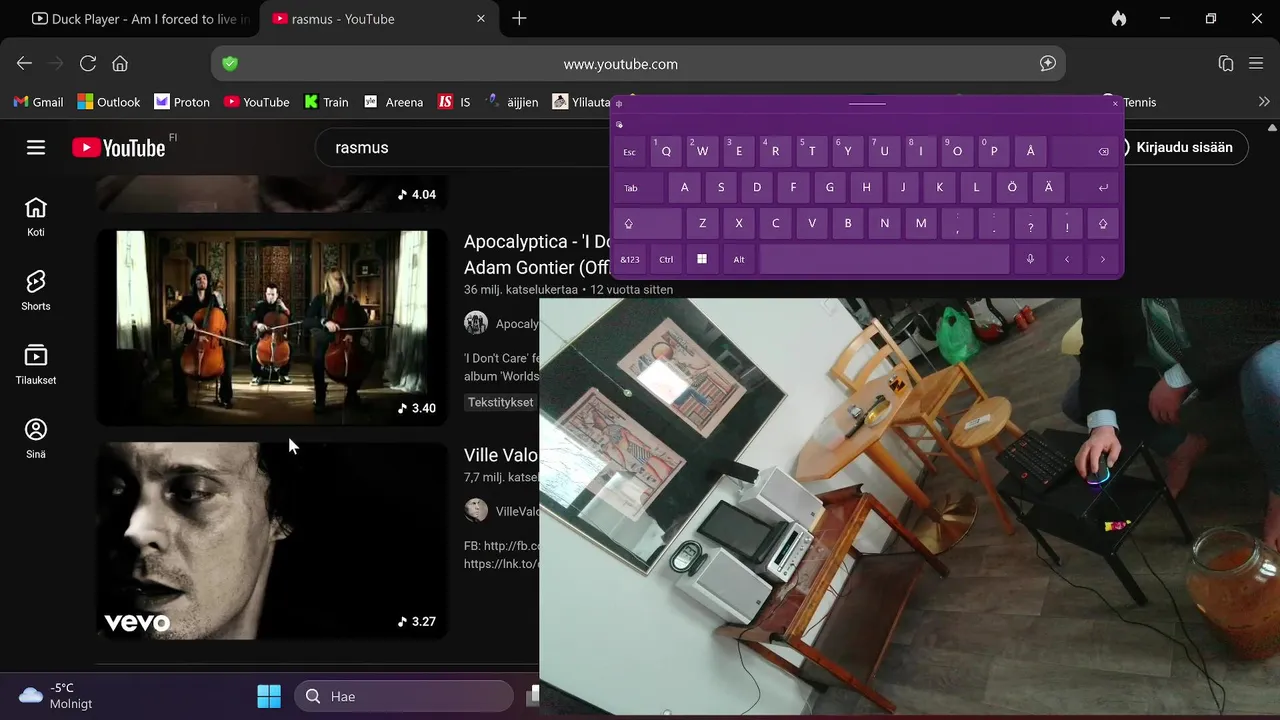Open Koti in the YouTube sidebar
1280x720 pixels.
[36, 217]
